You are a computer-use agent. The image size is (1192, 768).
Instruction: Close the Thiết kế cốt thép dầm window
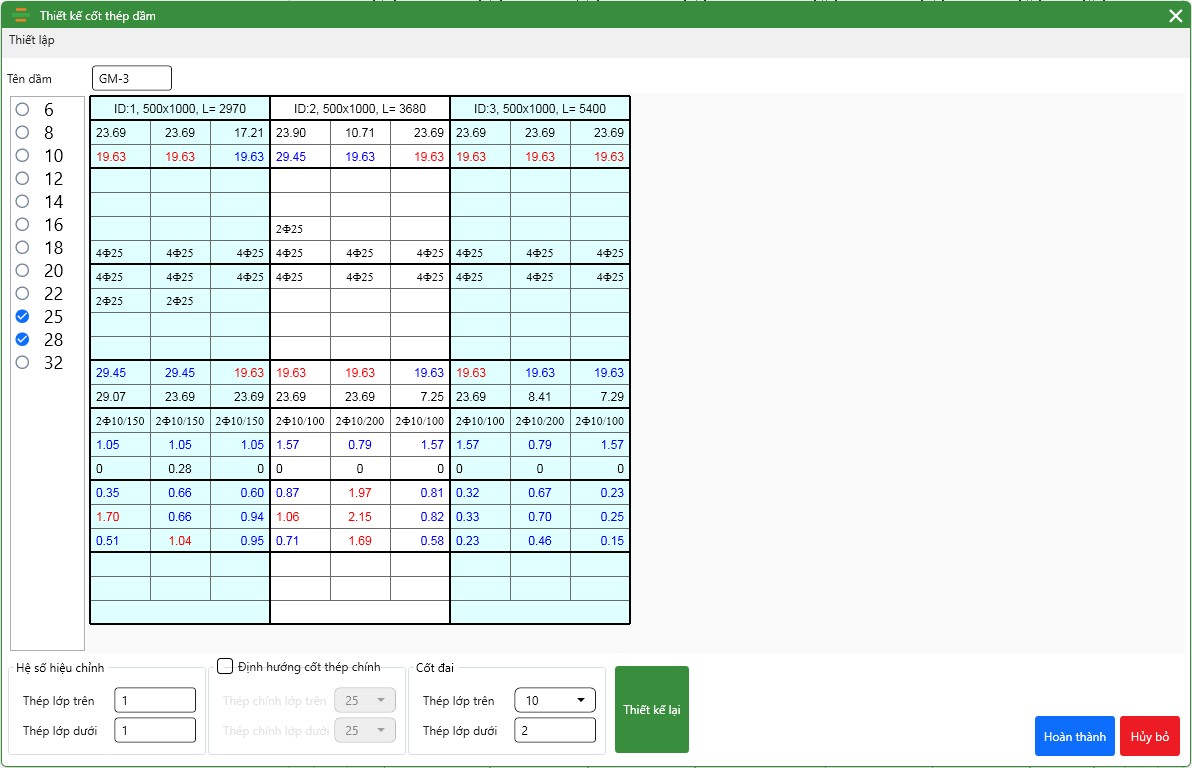(x=1175, y=15)
